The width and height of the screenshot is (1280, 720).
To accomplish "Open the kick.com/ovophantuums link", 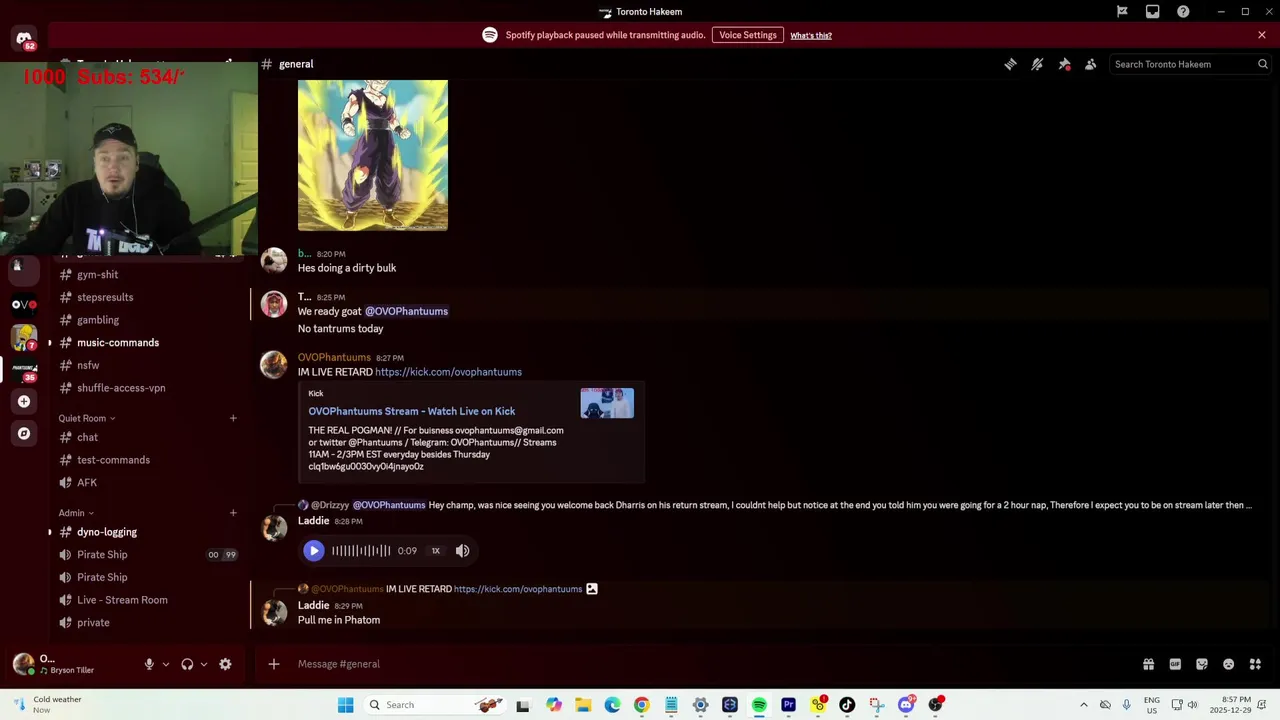I will point(448,372).
